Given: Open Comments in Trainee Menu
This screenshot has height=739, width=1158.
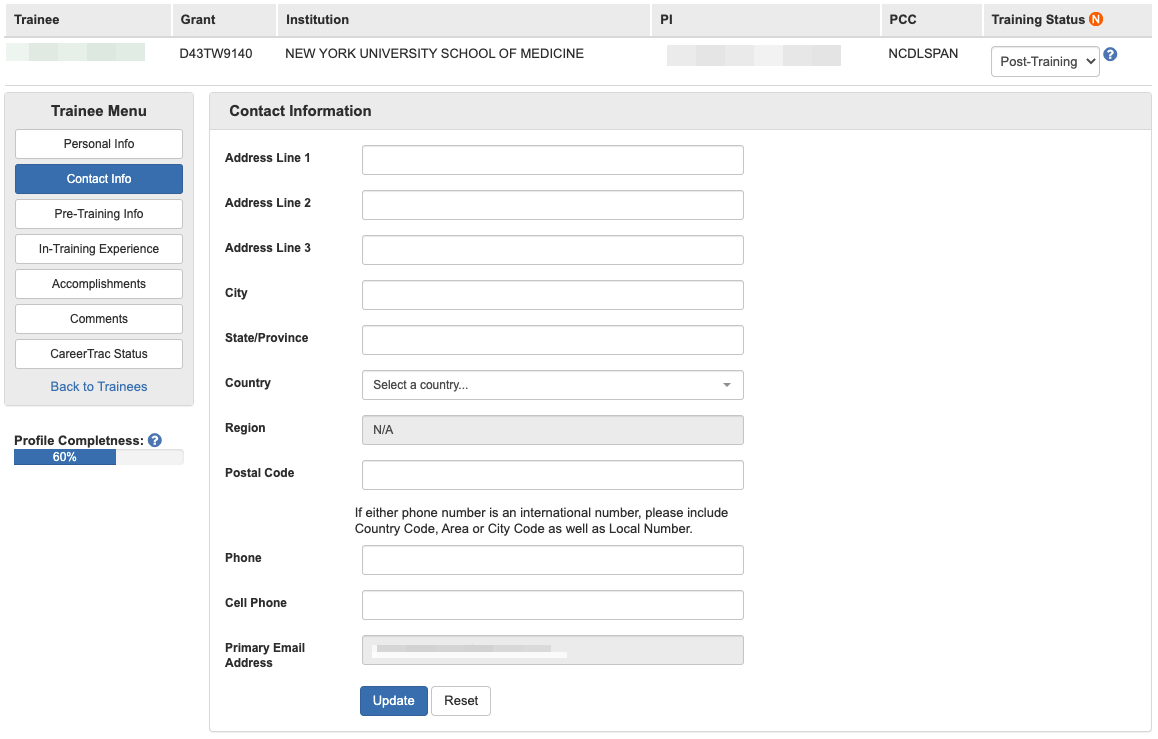Looking at the screenshot, I should coord(99,319).
